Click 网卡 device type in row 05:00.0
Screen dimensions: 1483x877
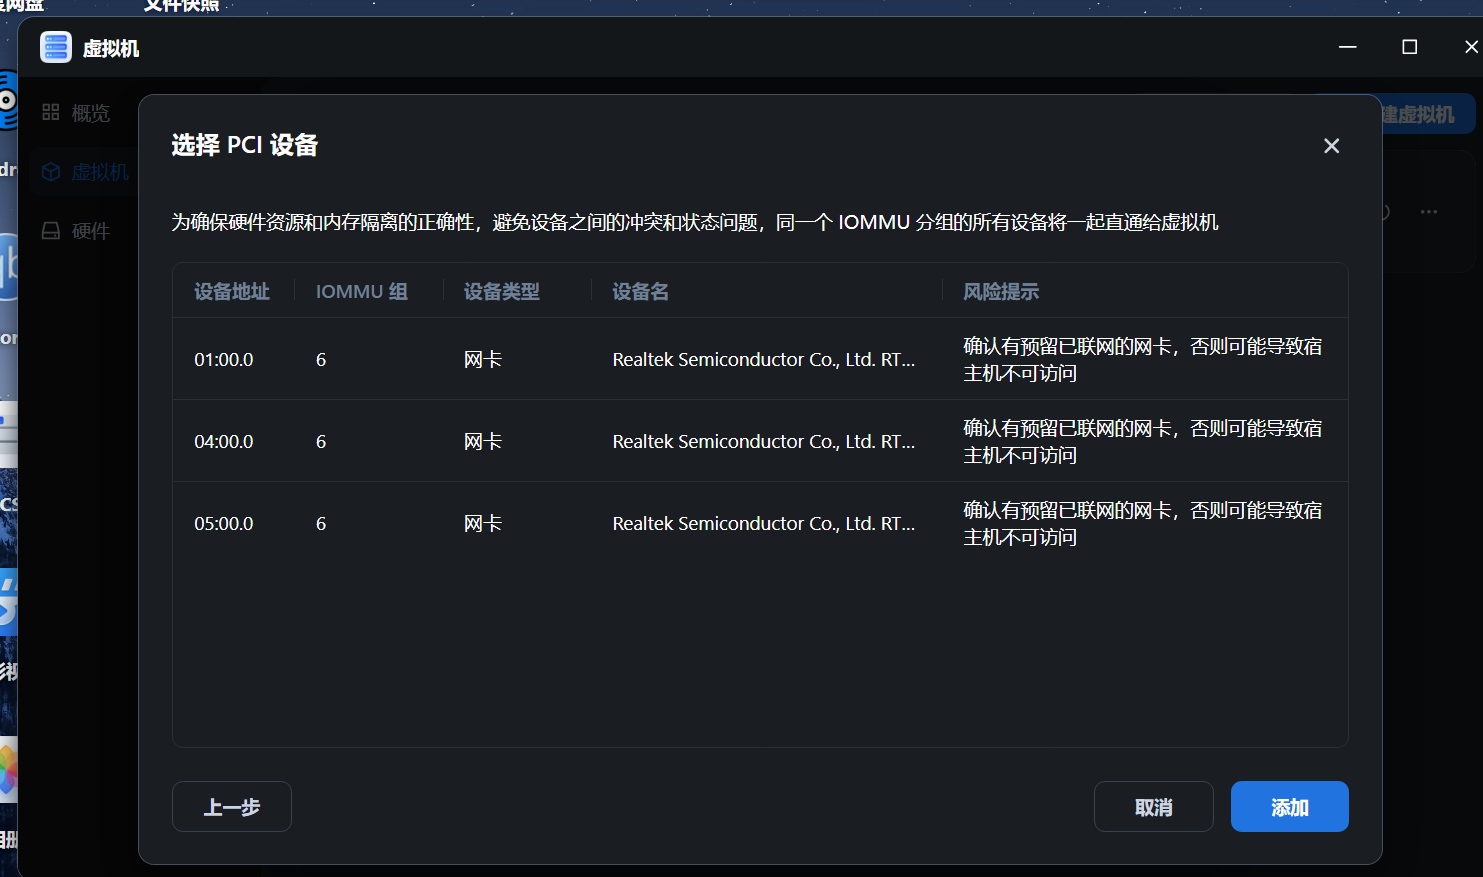(483, 524)
